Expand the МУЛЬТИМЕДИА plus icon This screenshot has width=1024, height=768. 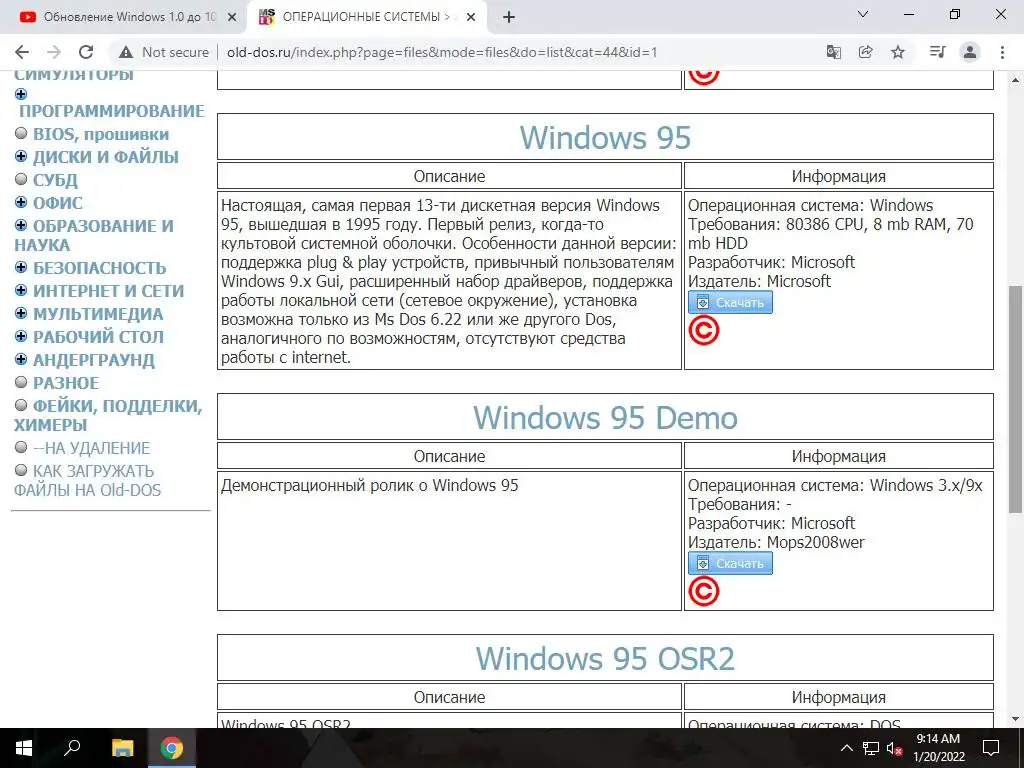21,313
